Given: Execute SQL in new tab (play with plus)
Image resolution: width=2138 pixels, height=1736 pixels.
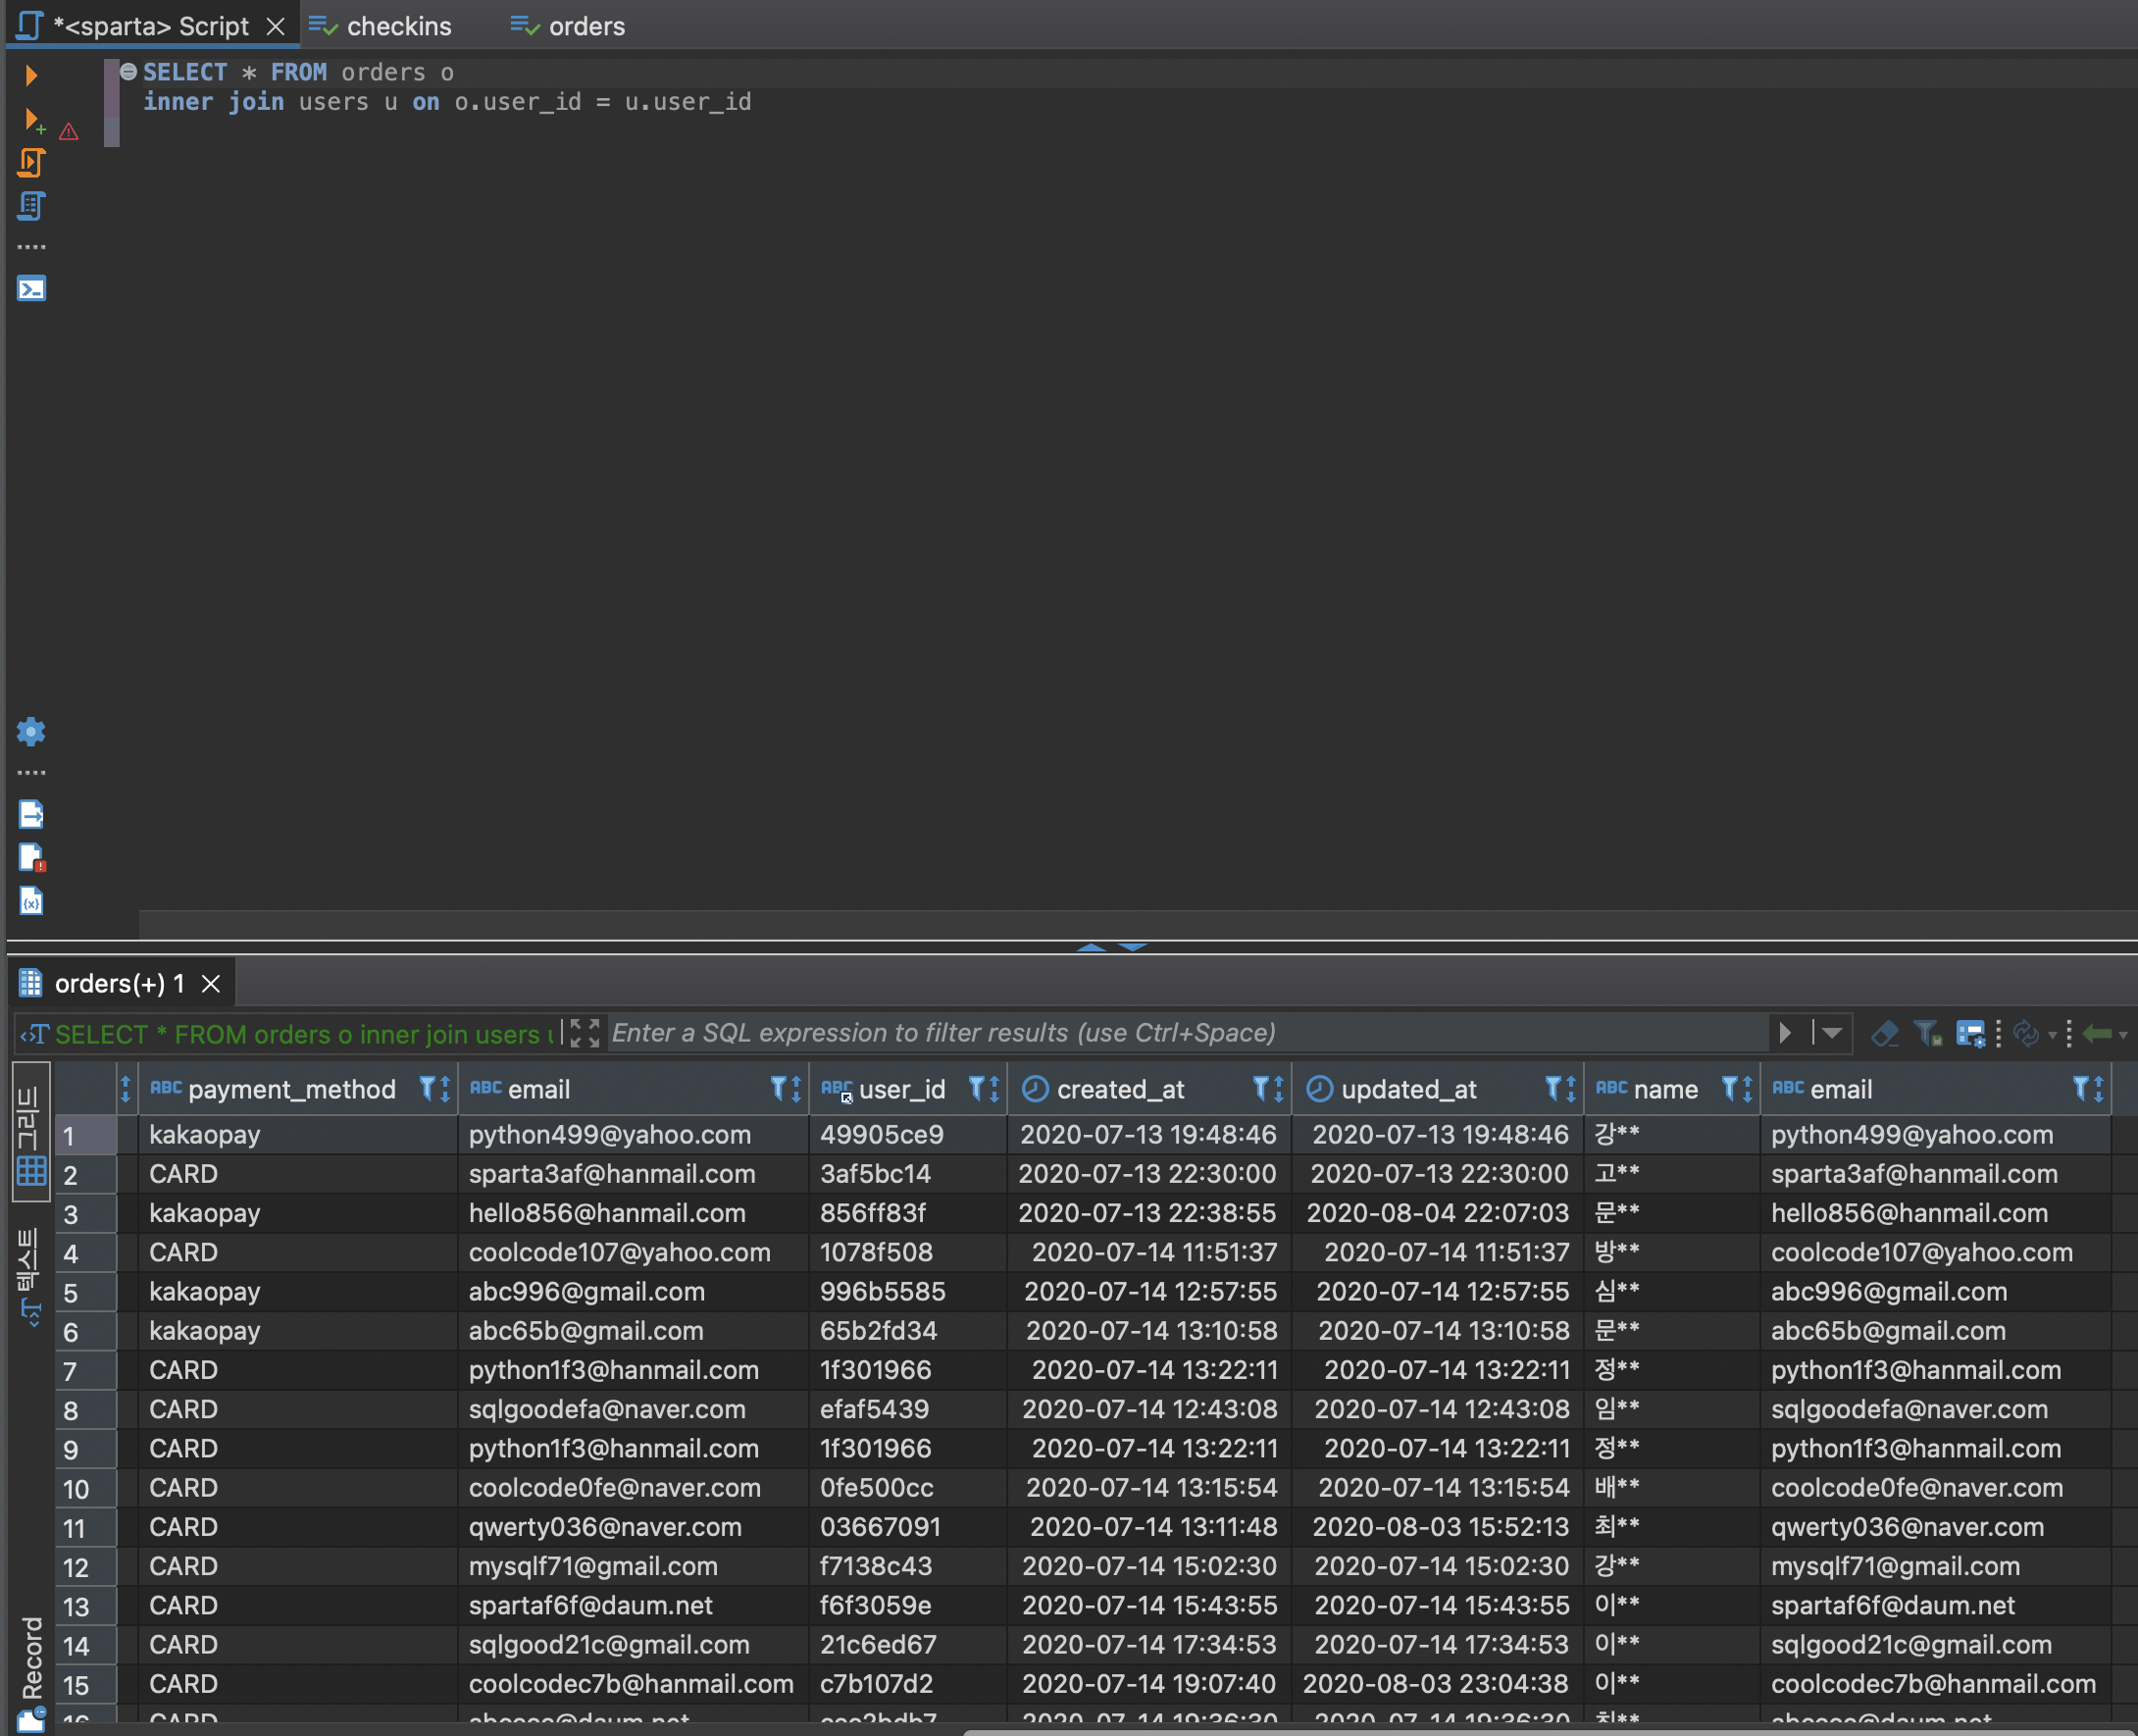Looking at the screenshot, I should [33, 120].
